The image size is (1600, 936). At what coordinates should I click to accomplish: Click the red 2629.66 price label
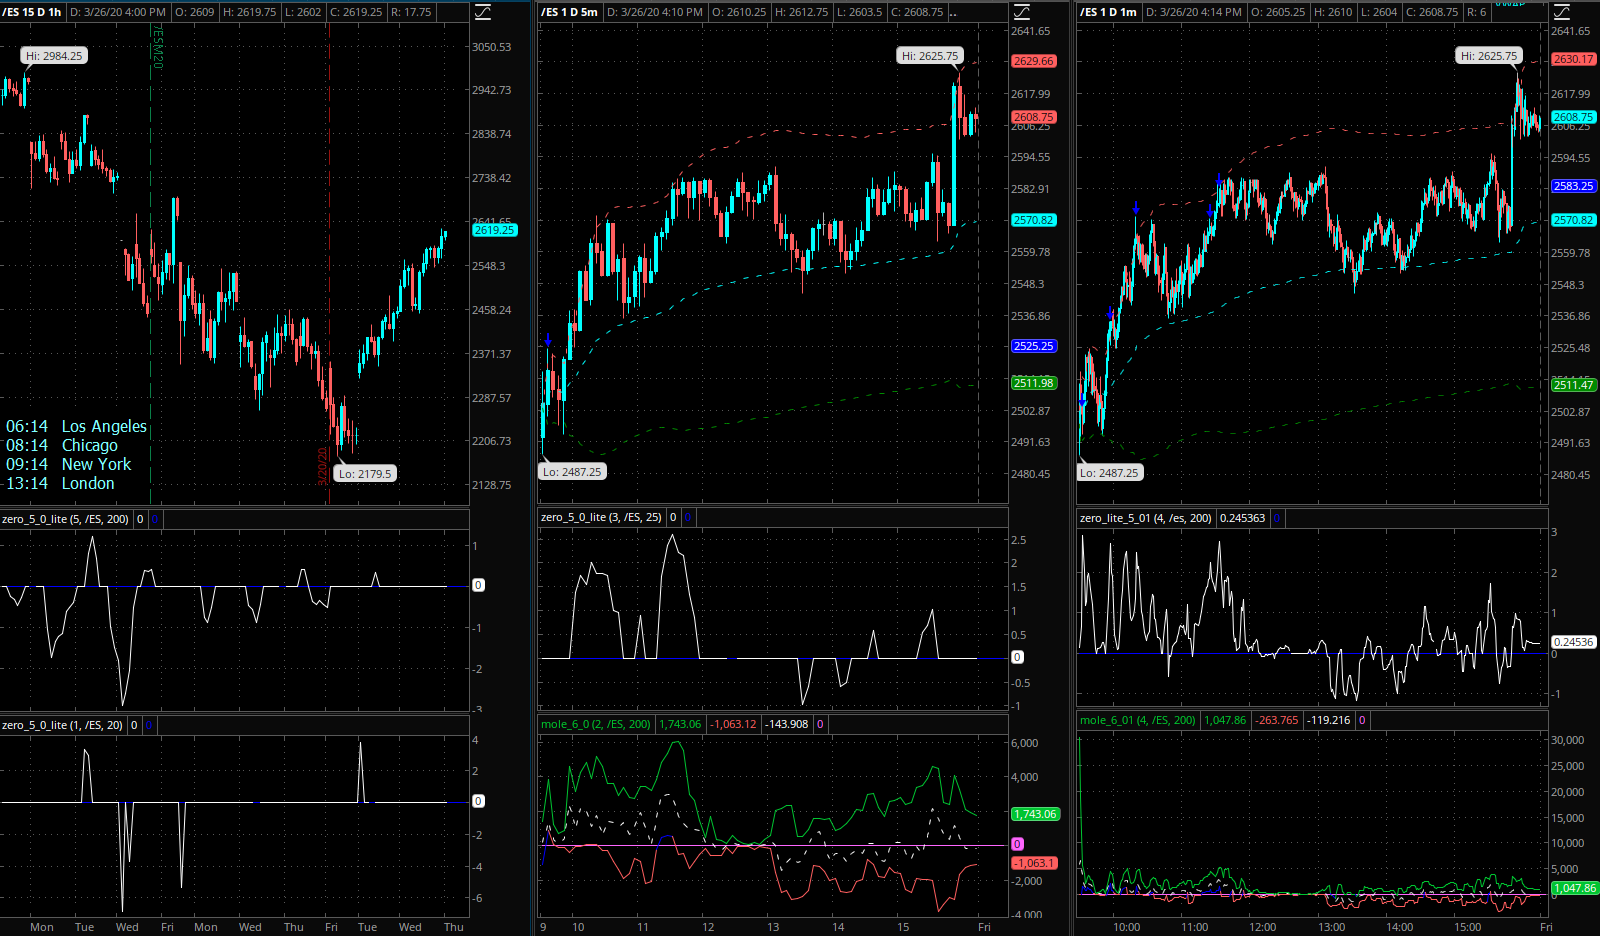(1033, 61)
